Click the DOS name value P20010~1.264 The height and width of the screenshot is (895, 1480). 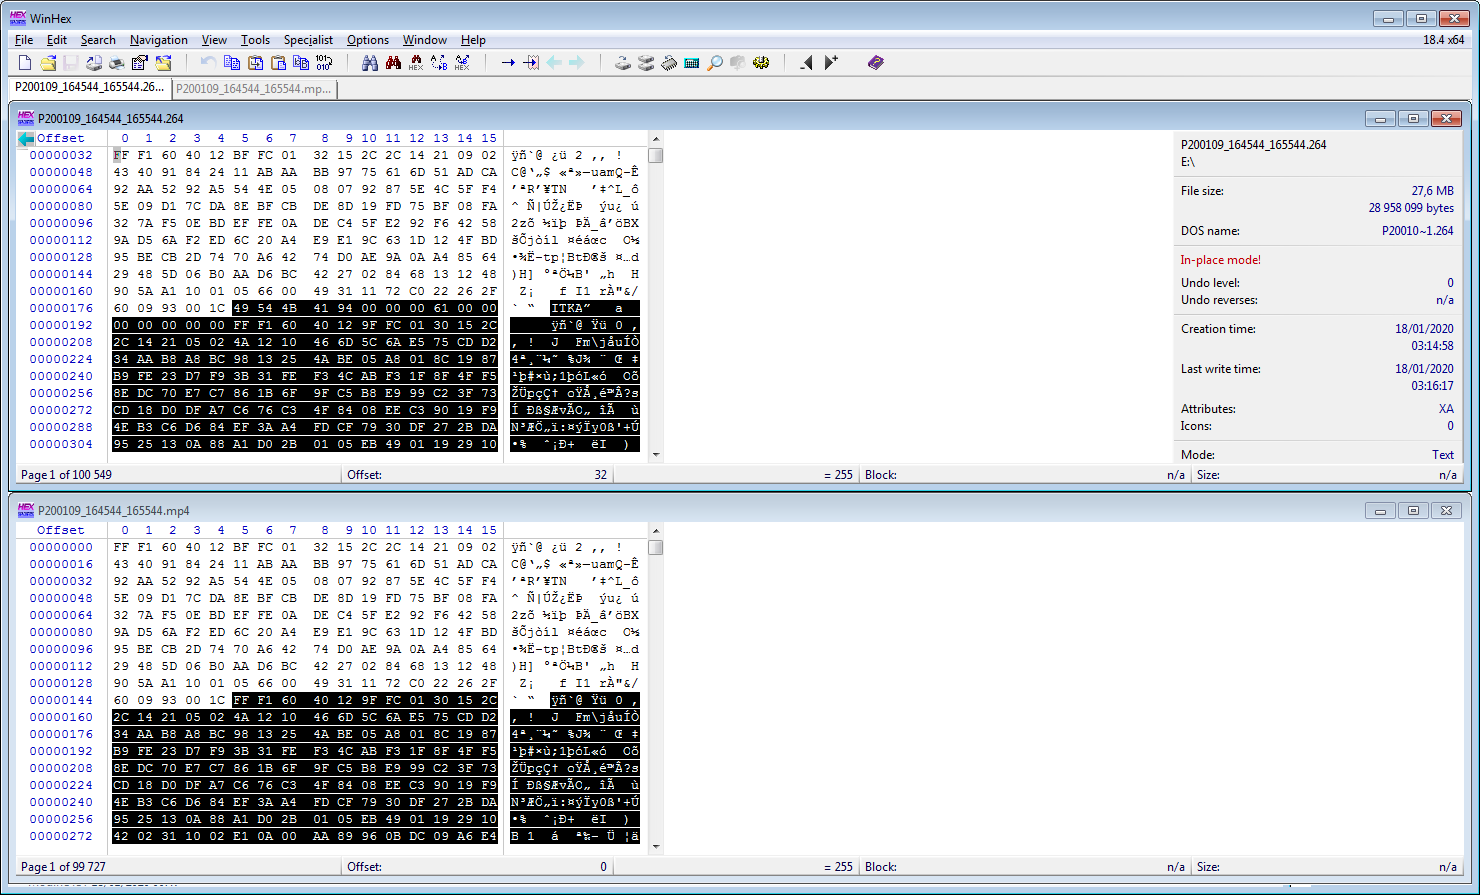(x=1418, y=231)
